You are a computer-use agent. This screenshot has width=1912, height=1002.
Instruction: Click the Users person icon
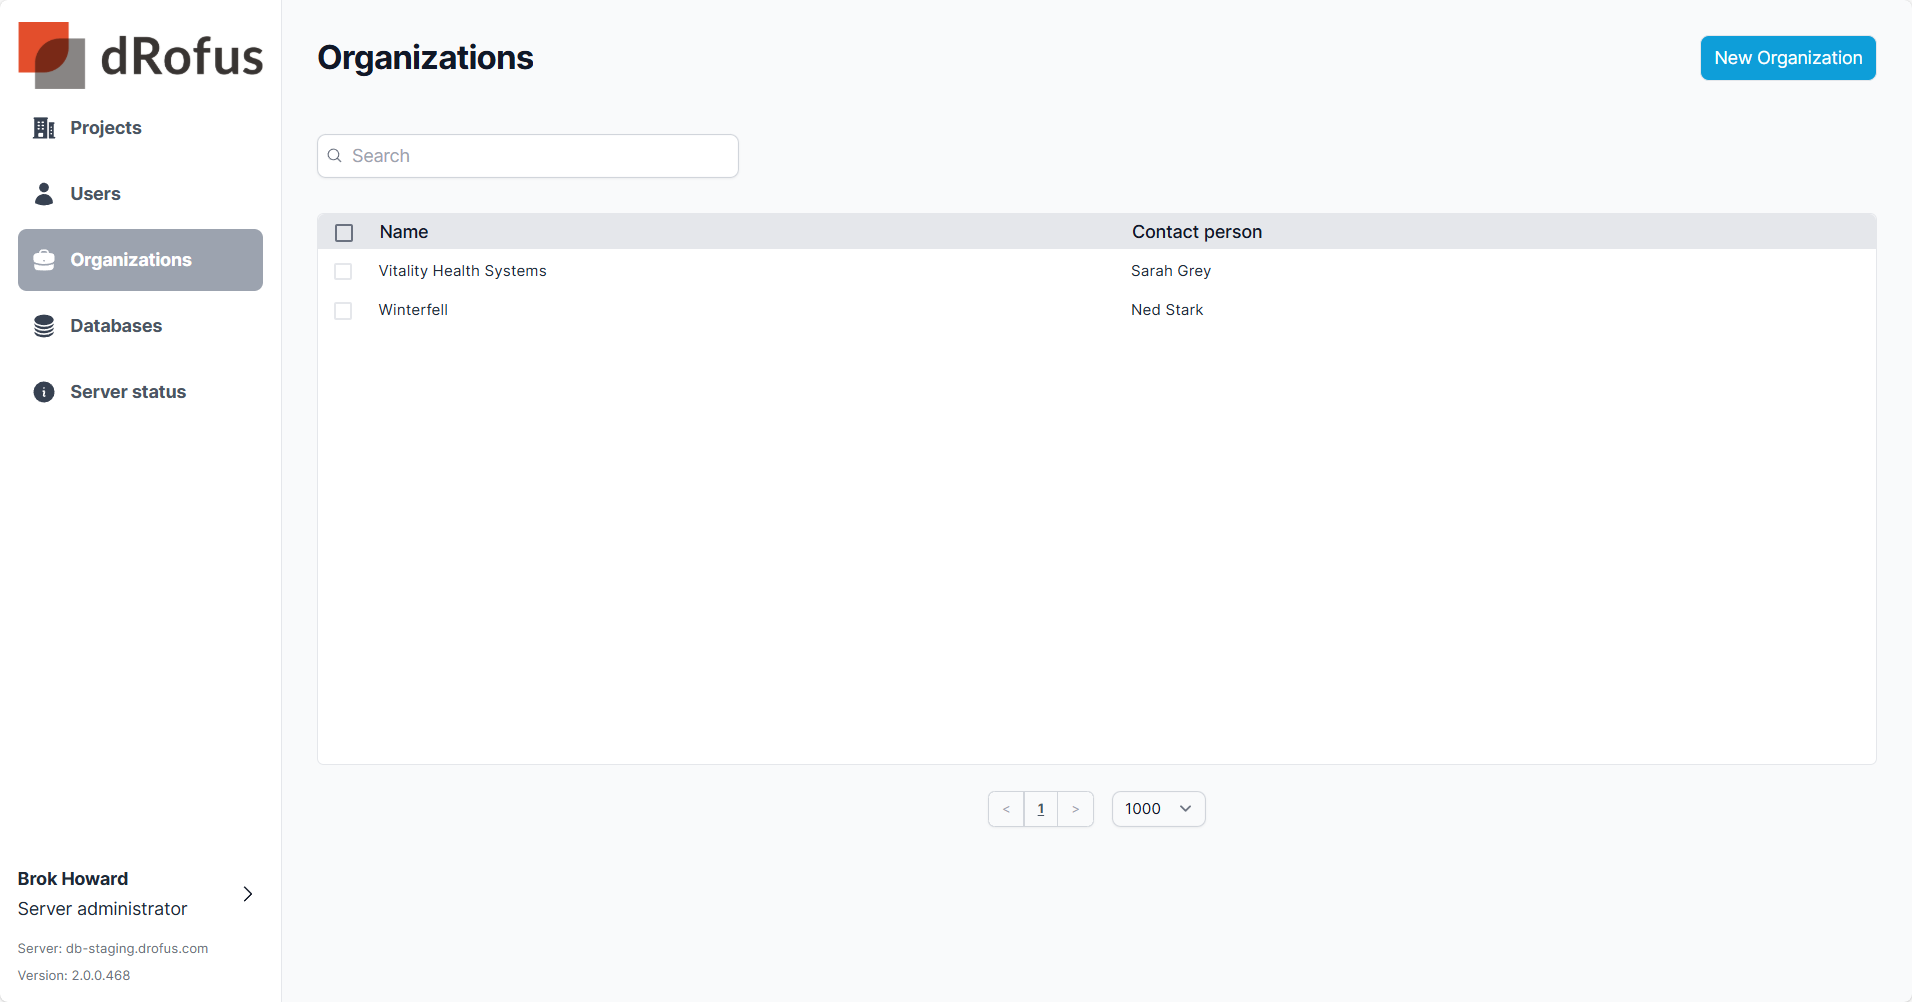coord(44,194)
